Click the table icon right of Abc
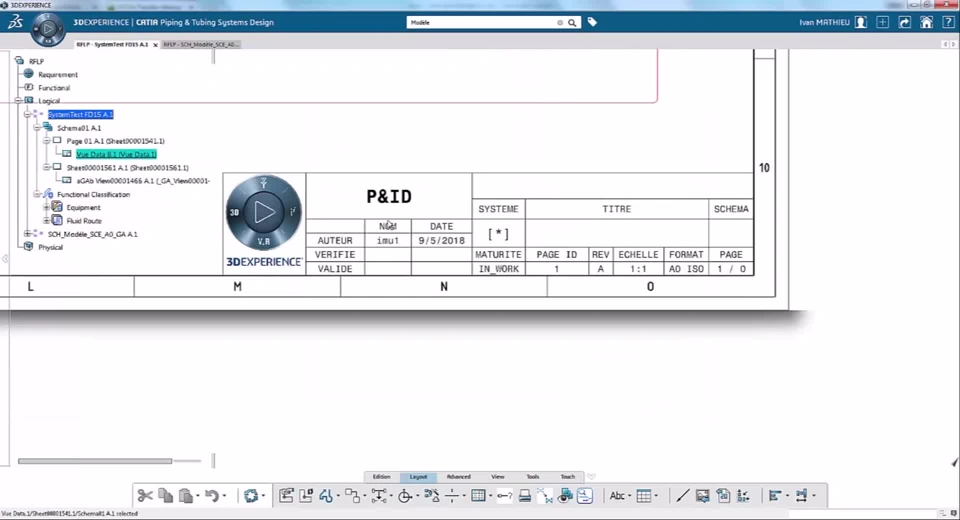The height and width of the screenshot is (520, 960). [643, 496]
